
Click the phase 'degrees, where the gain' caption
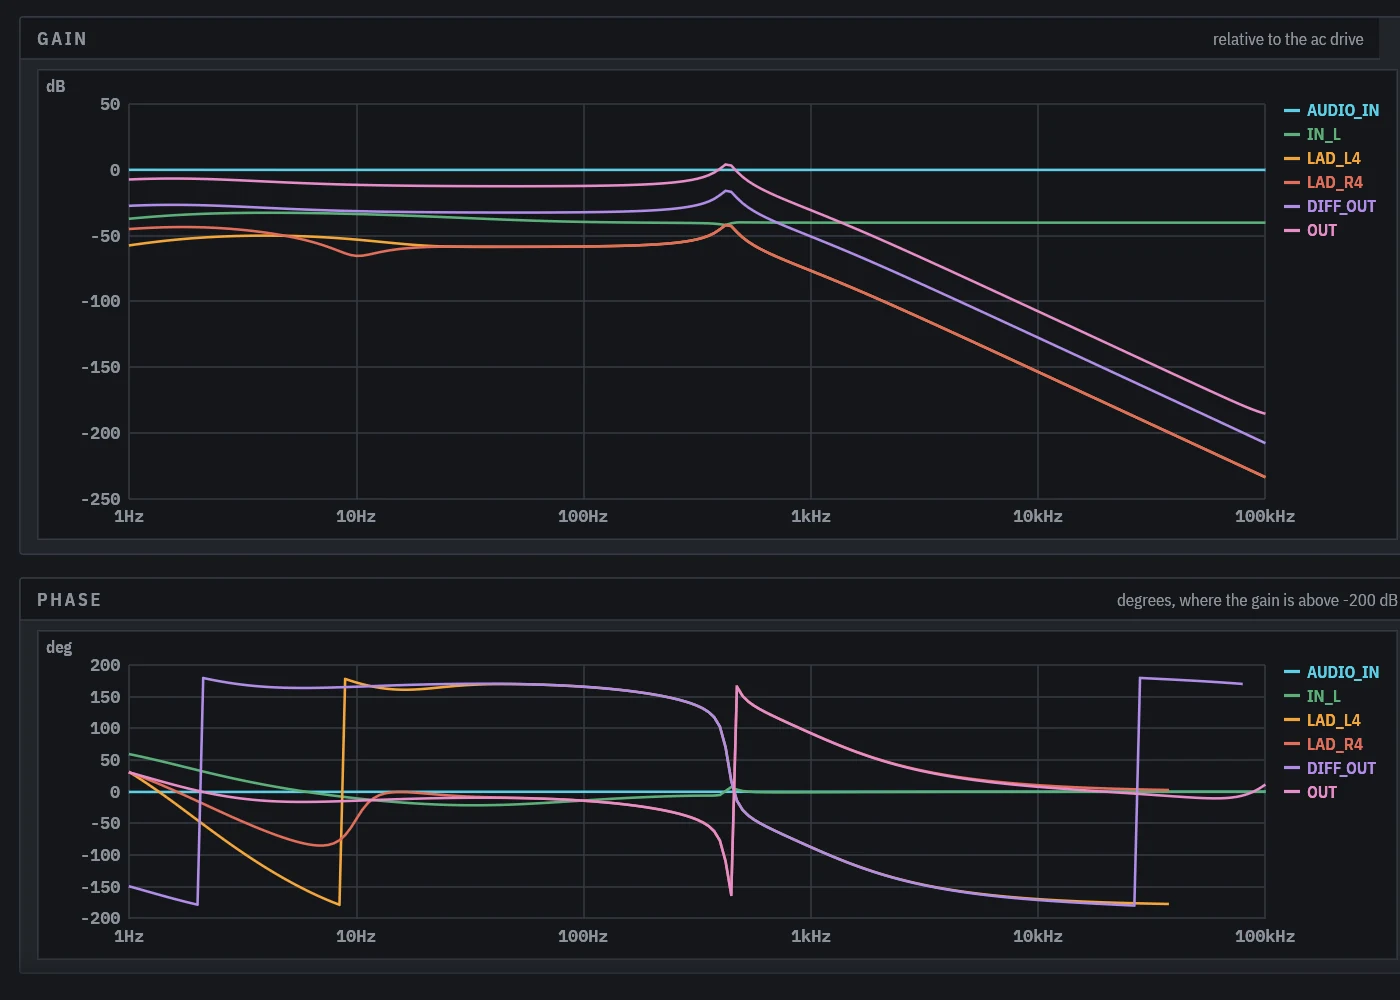click(1257, 600)
